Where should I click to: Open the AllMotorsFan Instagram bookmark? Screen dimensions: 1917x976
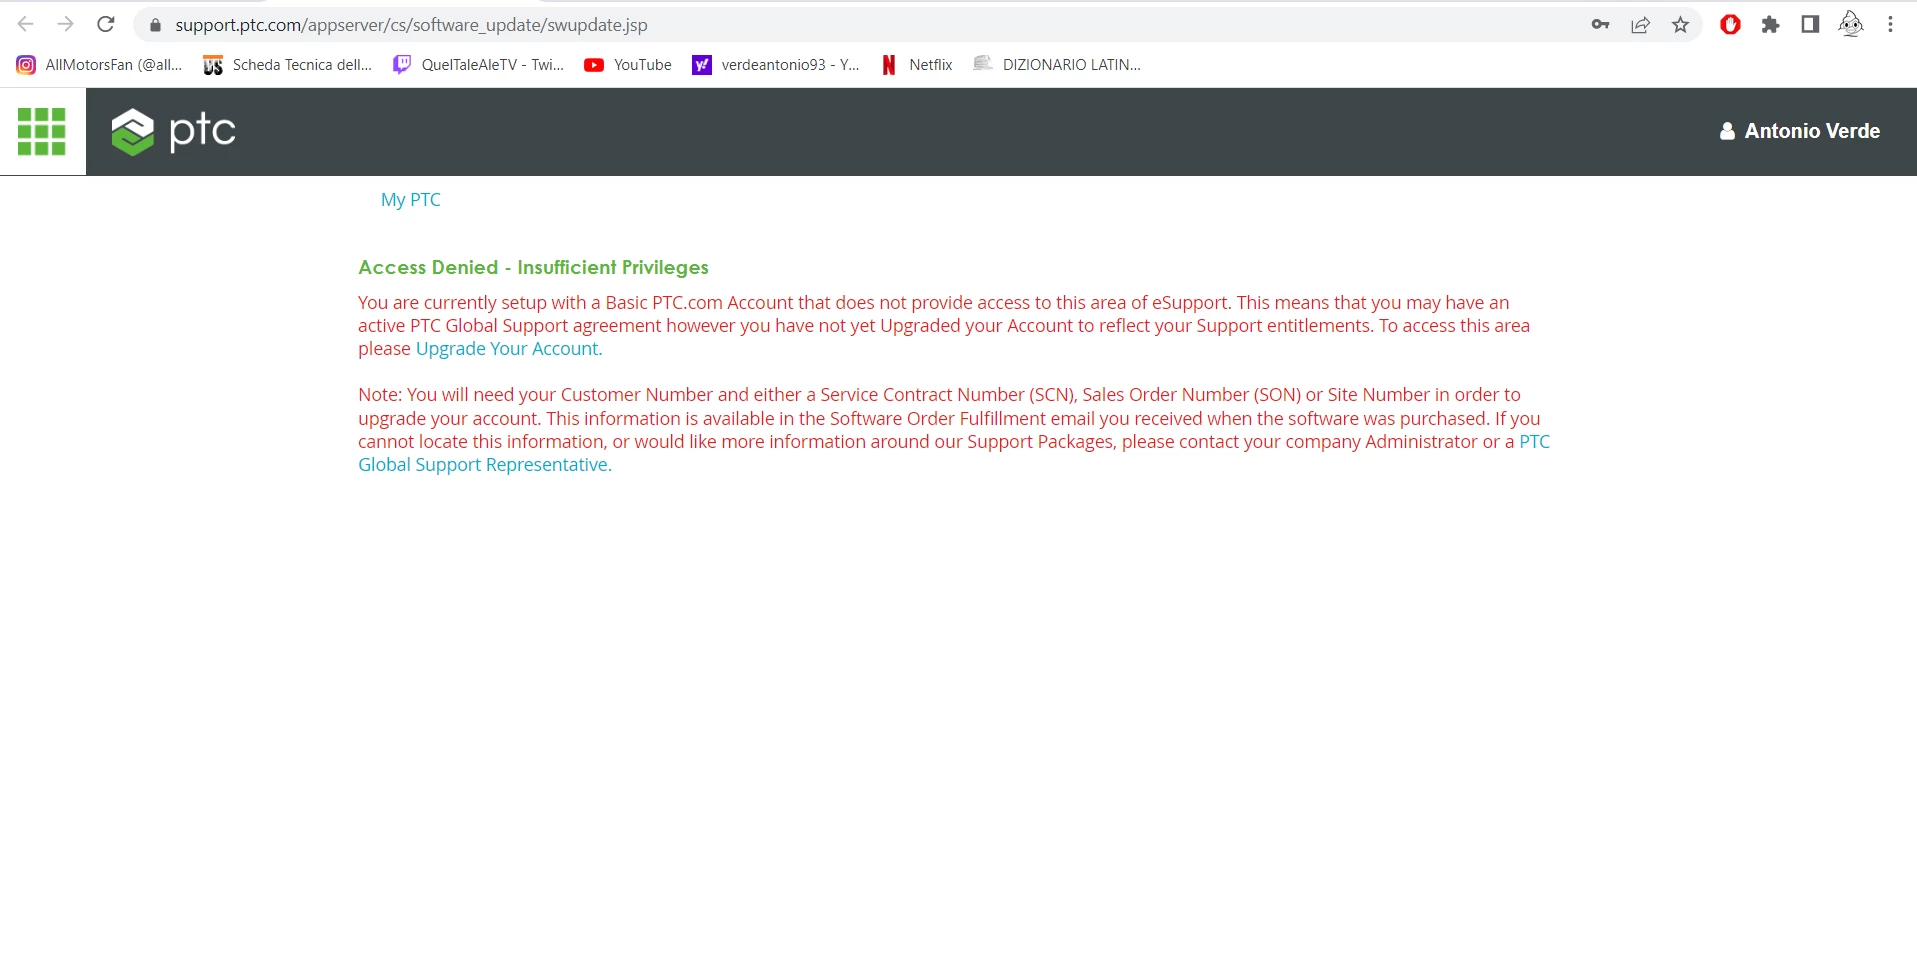click(x=99, y=65)
